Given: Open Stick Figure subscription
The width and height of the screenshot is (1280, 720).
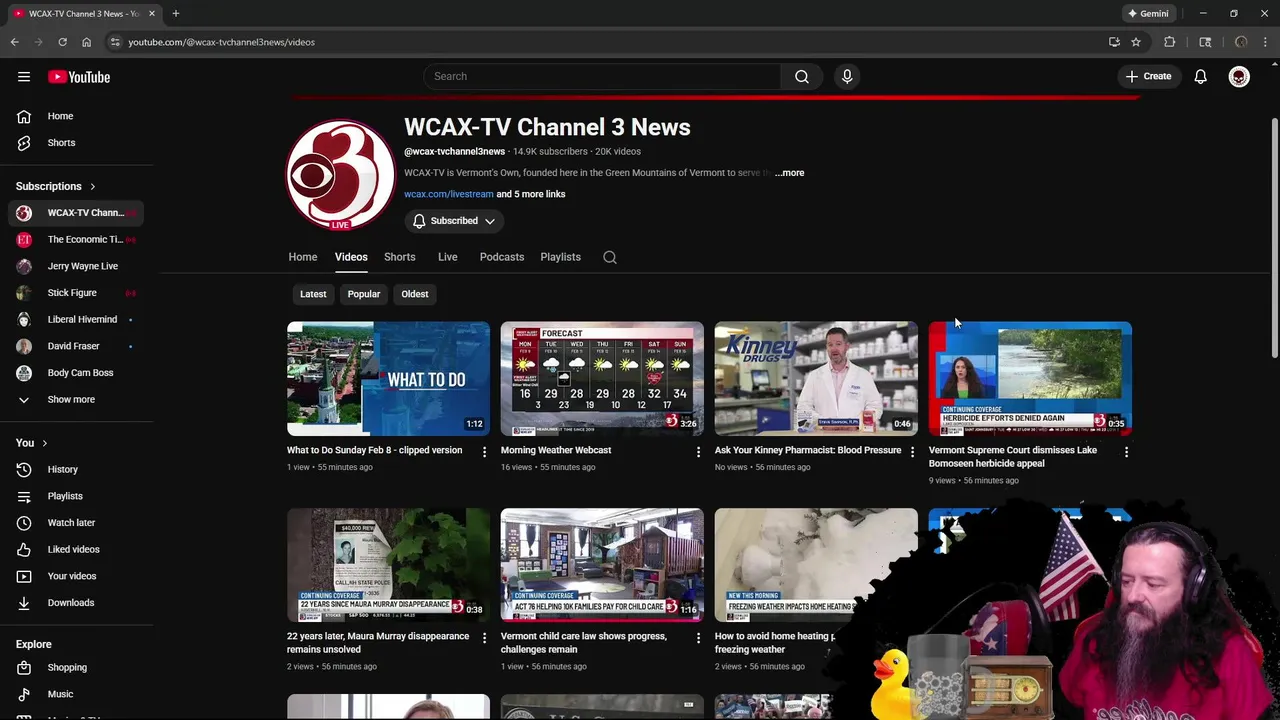Looking at the screenshot, I should pyautogui.click(x=76, y=293).
